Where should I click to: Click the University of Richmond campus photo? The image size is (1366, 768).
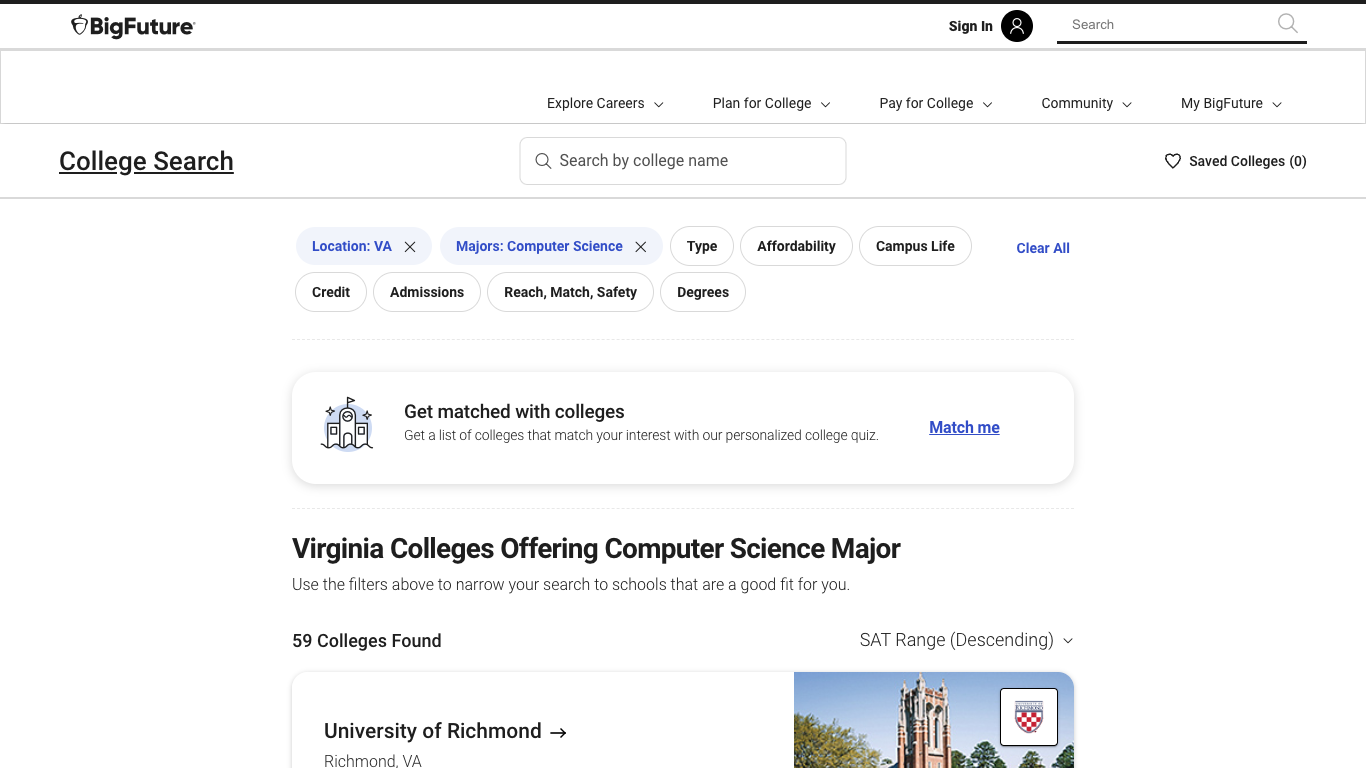click(x=934, y=720)
